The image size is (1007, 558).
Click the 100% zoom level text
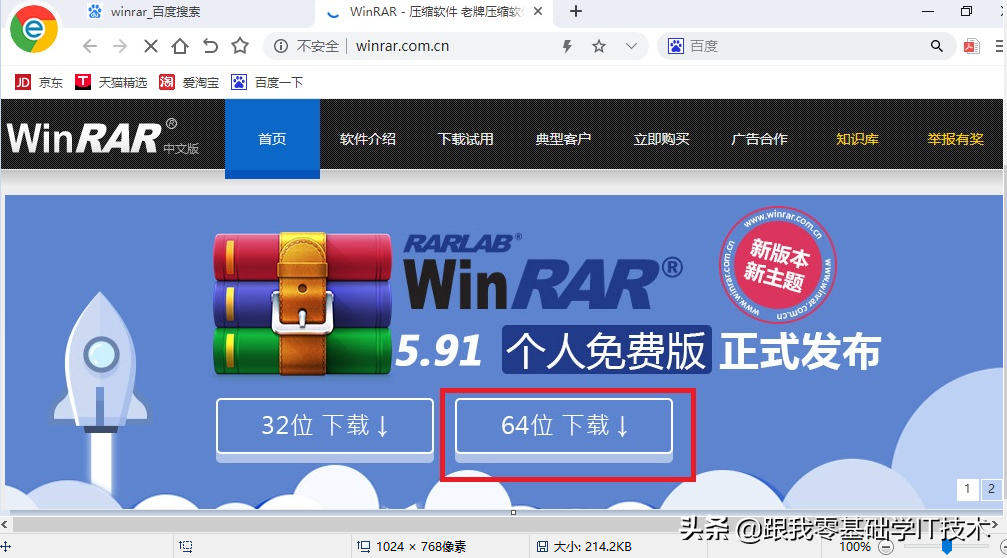coord(855,547)
